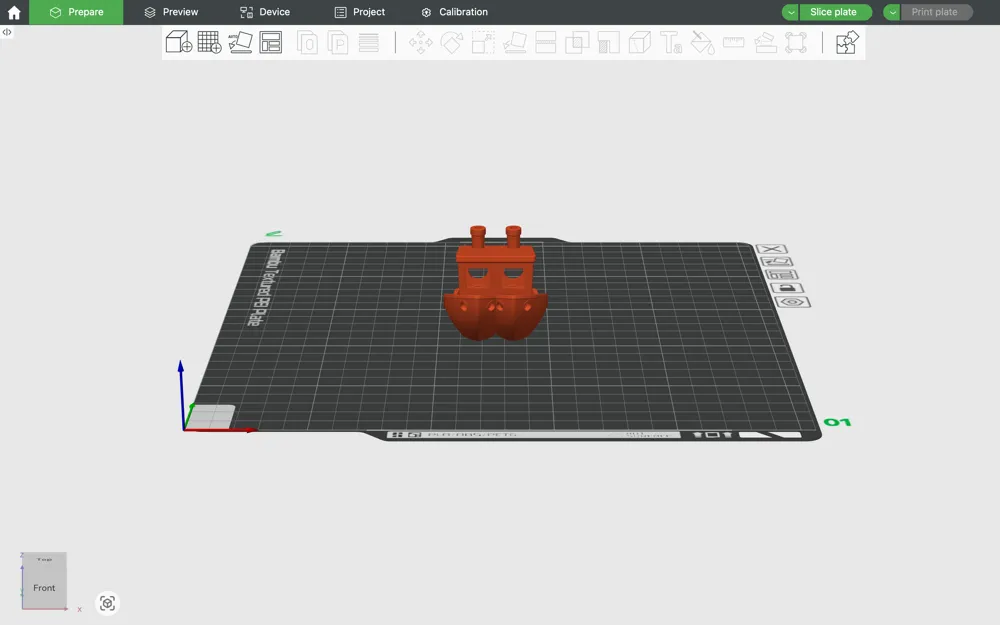1000x625 pixels.
Task: Auto orient objects on this plate
Action: click(x=776, y=261)
